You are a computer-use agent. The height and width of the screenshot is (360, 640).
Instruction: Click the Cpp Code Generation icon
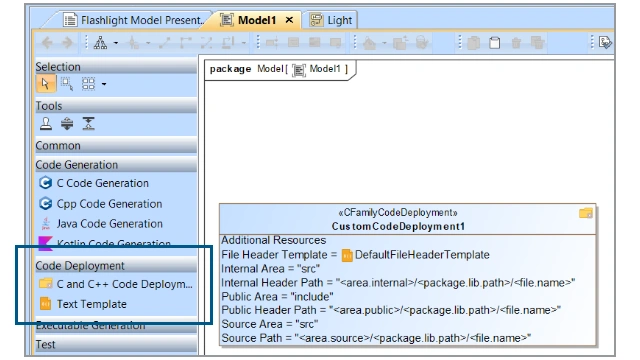(45, 203)
